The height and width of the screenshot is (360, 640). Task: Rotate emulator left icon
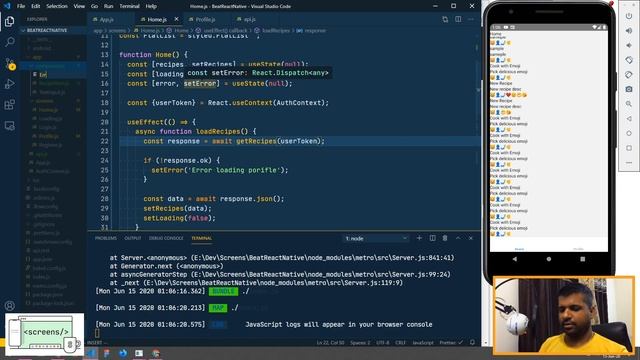click(629, 60)
